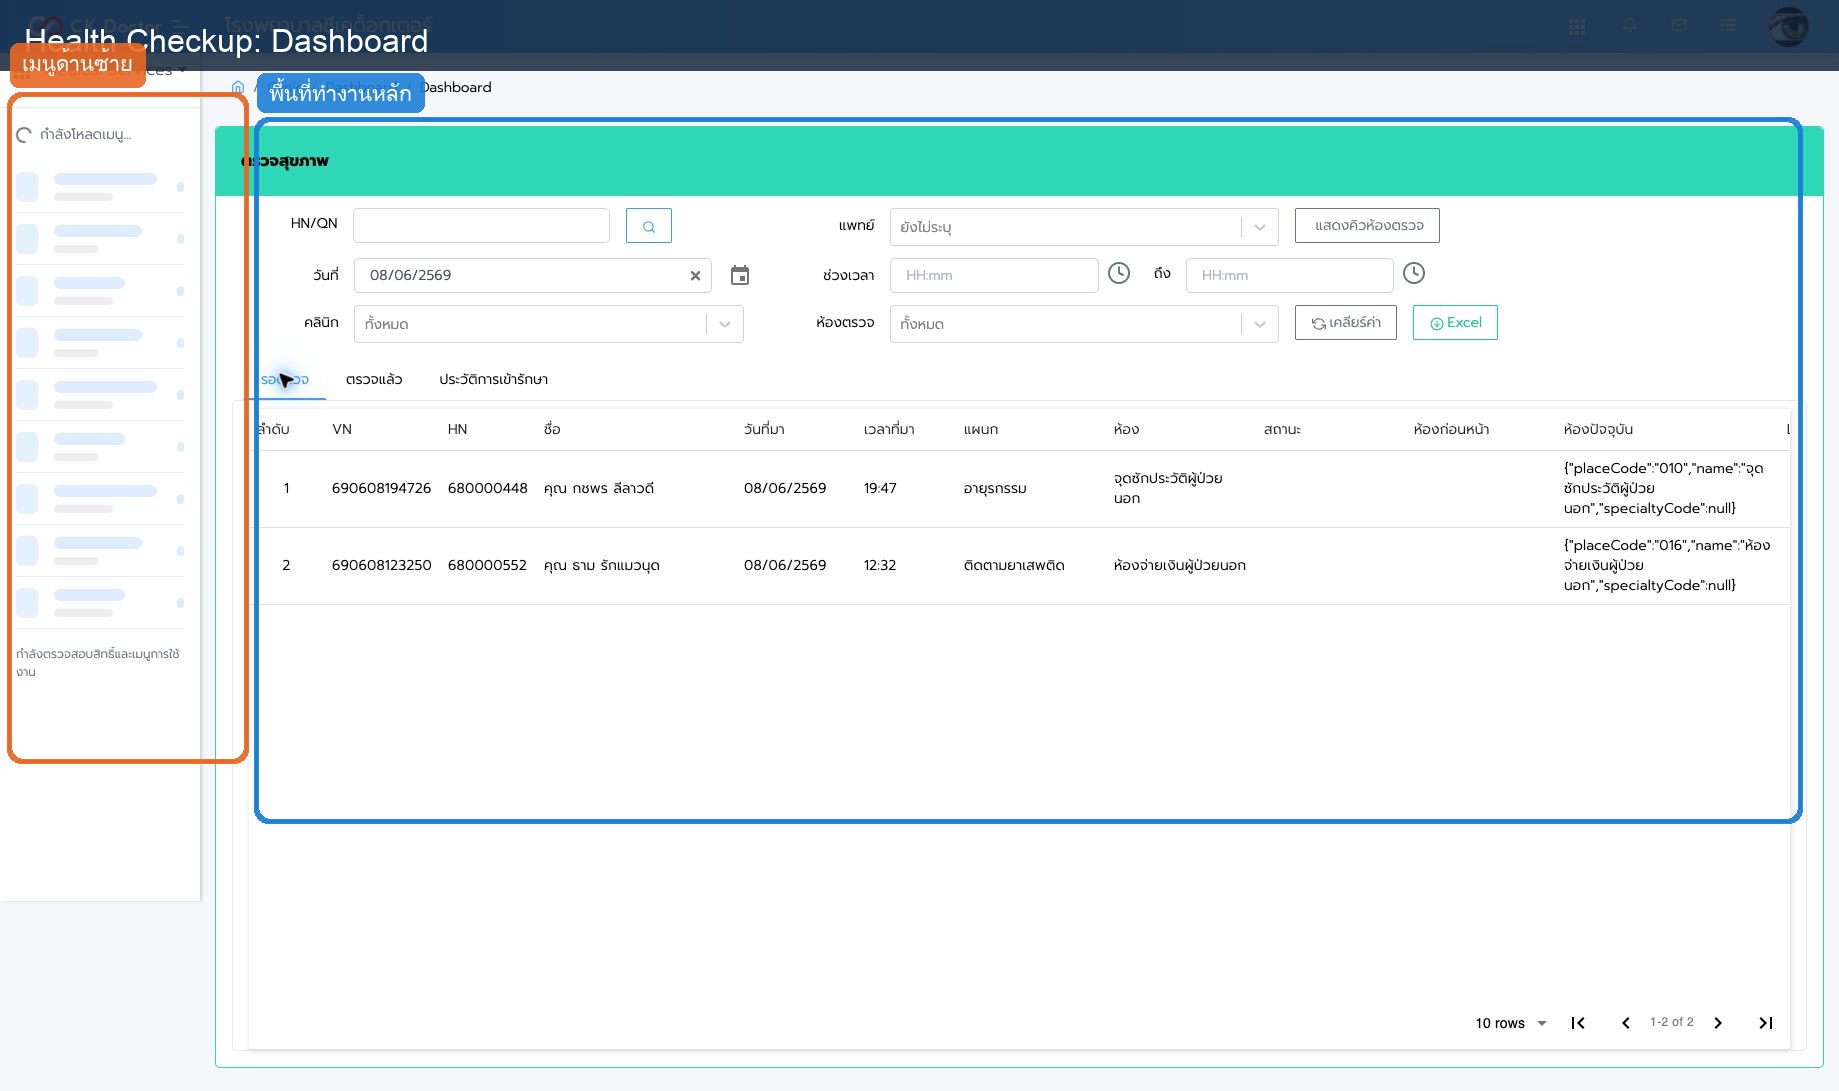
Task: Open the mail icon in the top bar
Action: click(x=1679, y=26)
